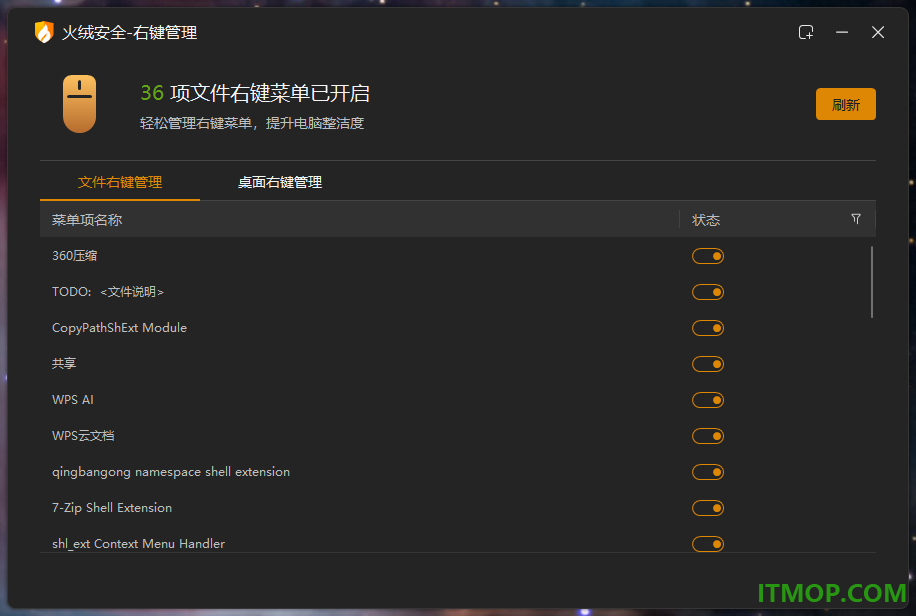Open the filter icon in 状态 column

pos(856,219)
